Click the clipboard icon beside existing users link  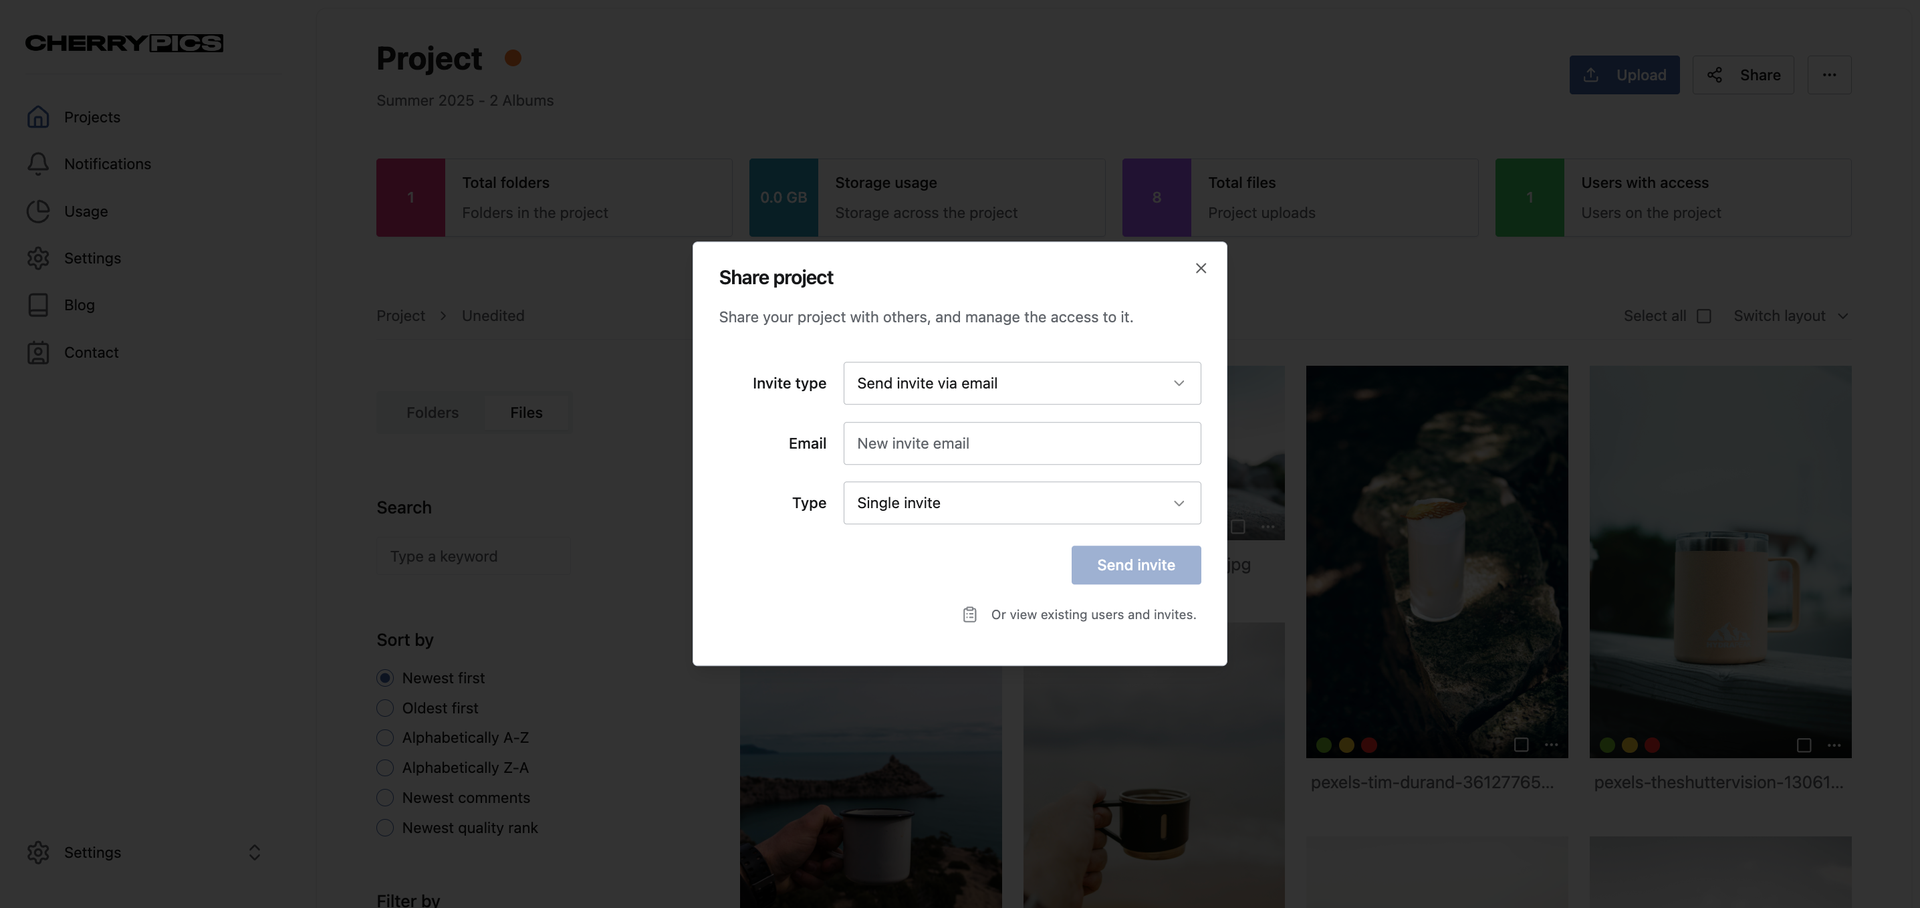(969, 615)
